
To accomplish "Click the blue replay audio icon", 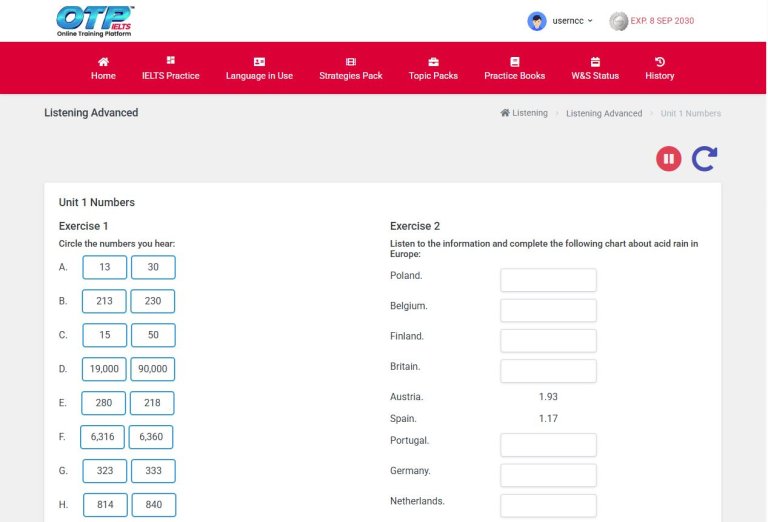I will (704, 158).
